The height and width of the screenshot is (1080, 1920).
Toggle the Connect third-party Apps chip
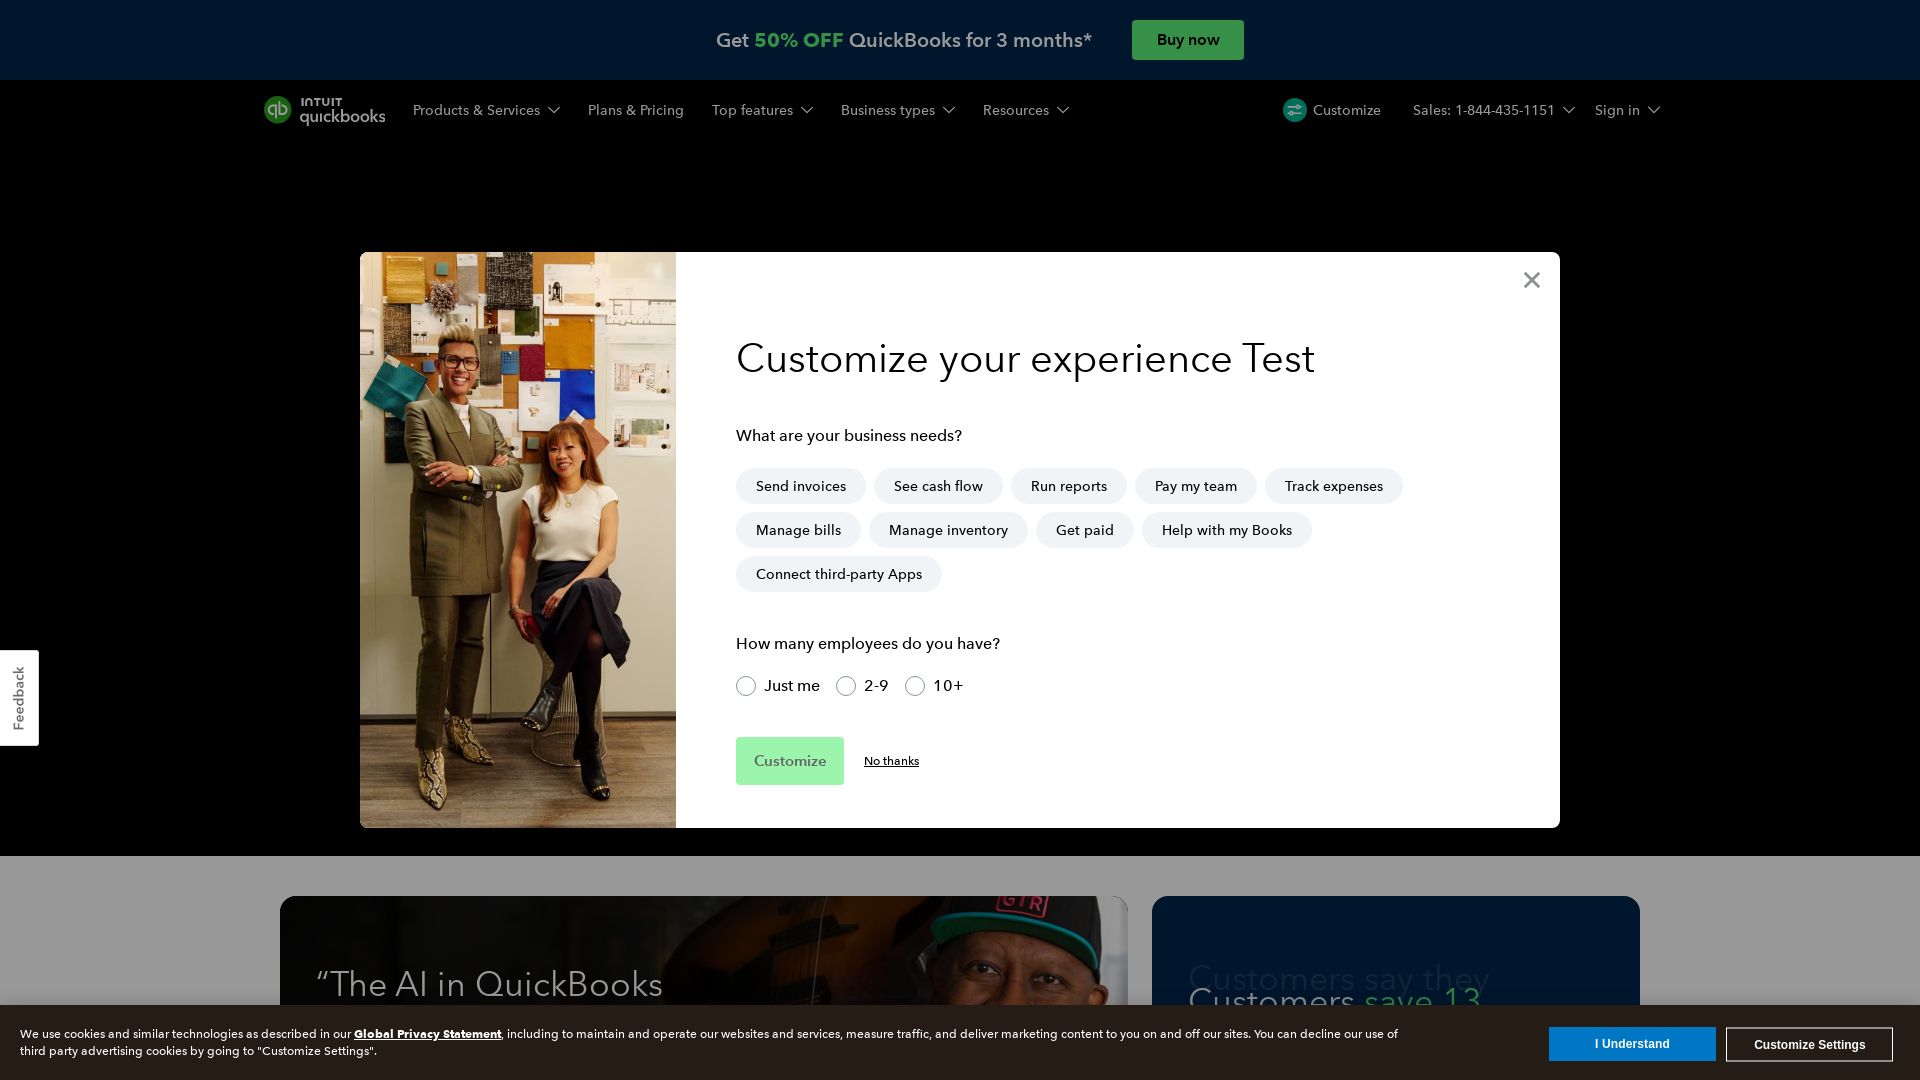pyautogui.click(x=839, y=574)
